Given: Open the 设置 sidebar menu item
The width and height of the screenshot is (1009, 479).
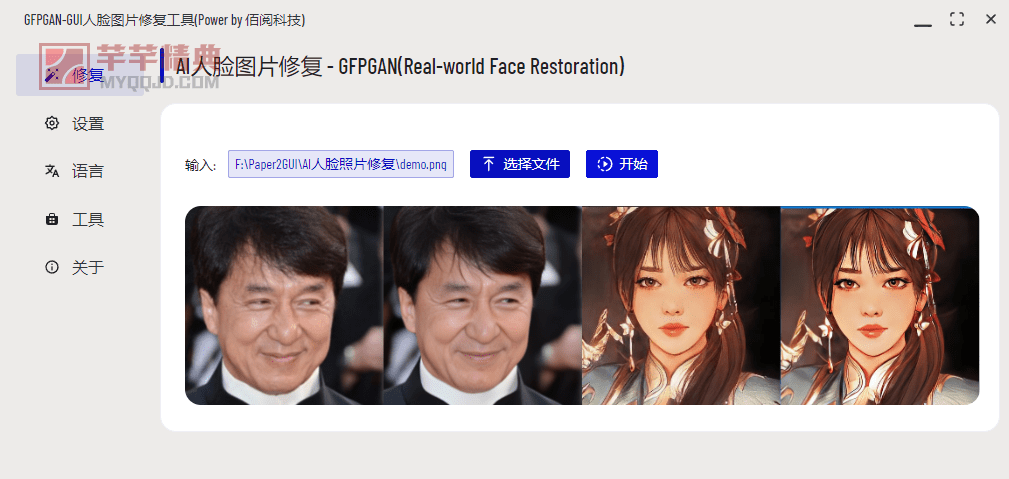Looking at the screenshot, I should [88, 124].
